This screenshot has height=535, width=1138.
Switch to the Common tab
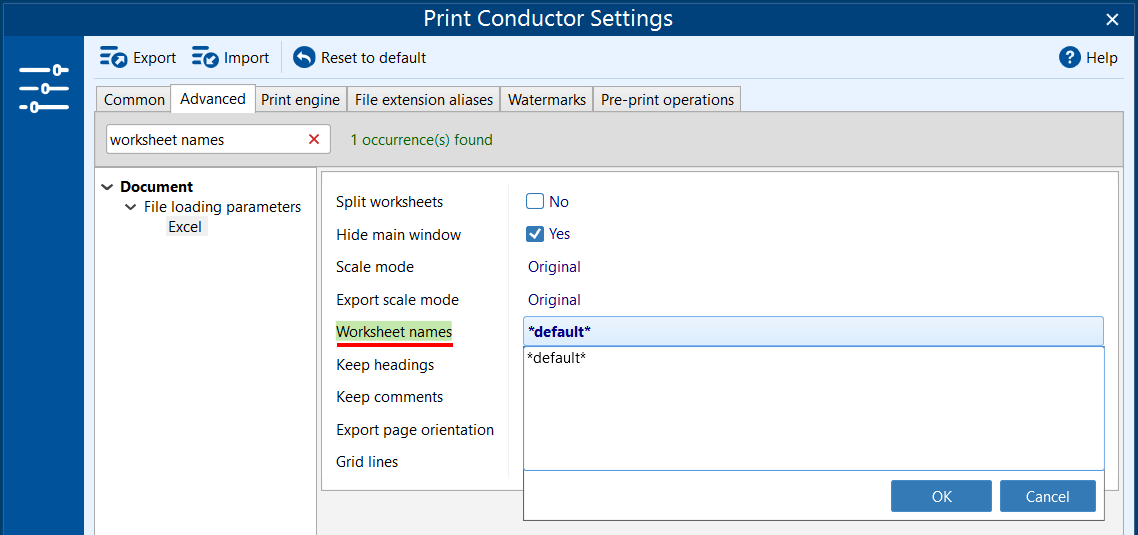click(134, 100)
